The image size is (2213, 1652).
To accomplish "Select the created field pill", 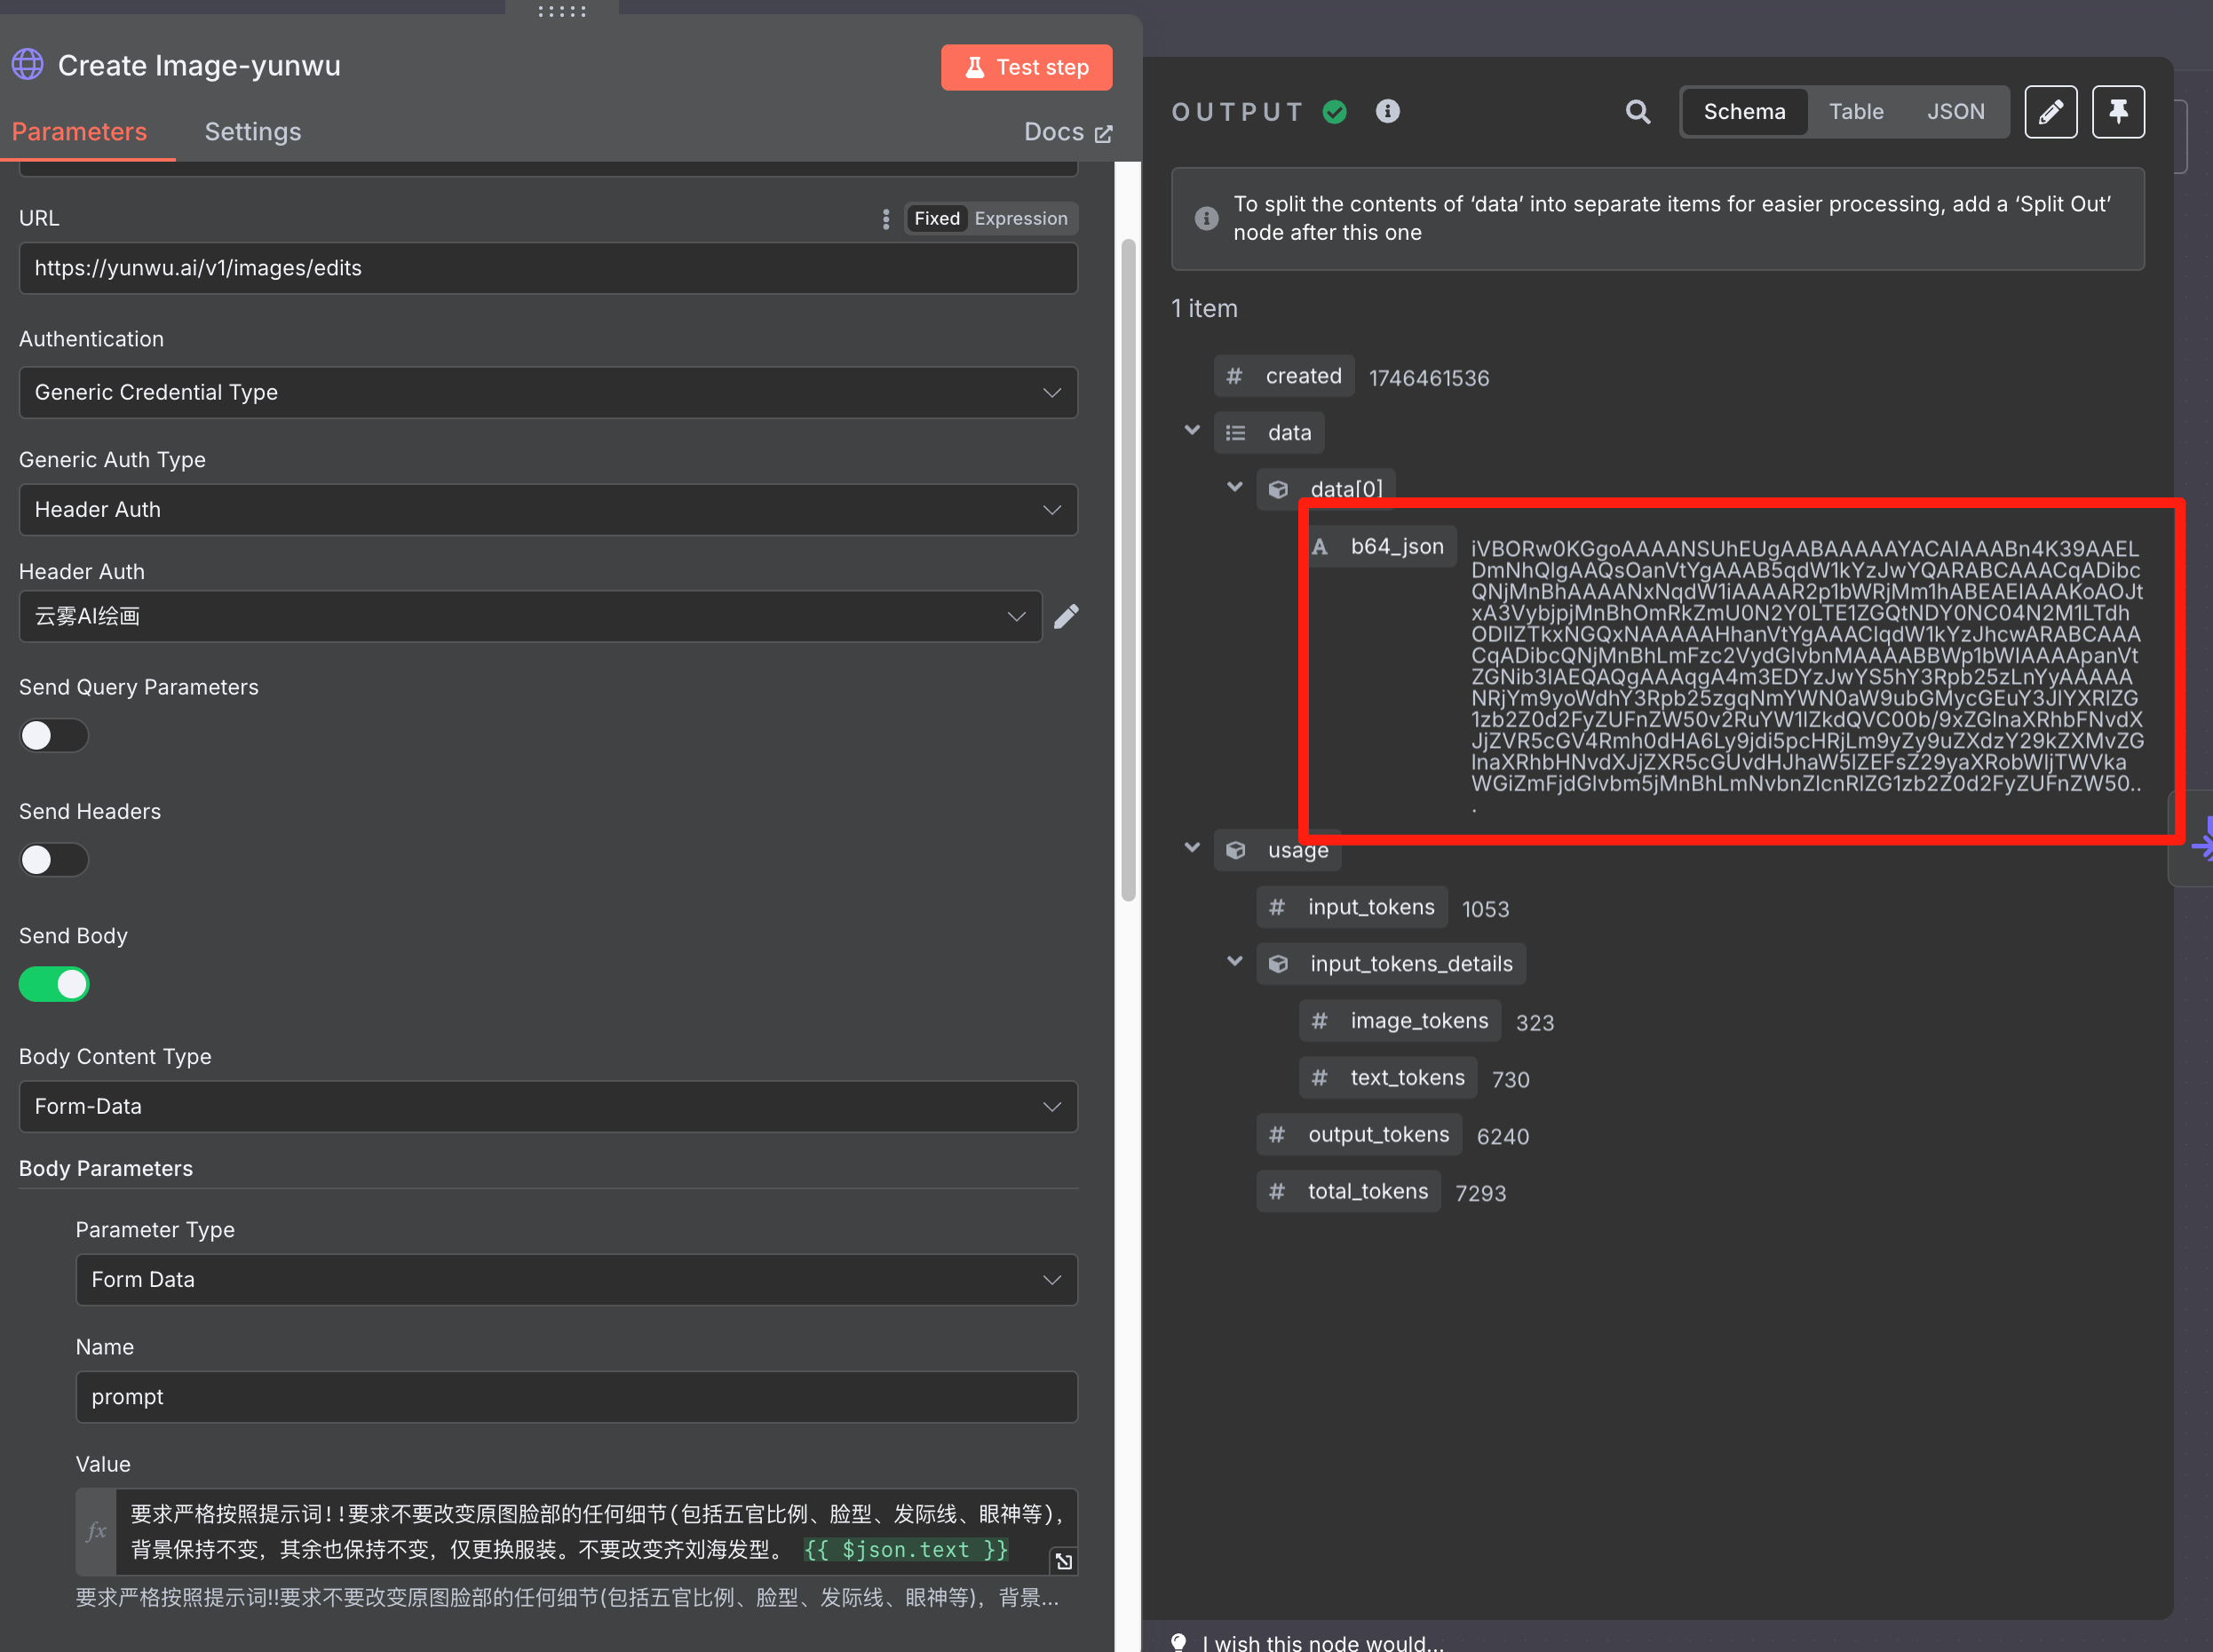I will pyautogui.click(x=1284, y=376).
